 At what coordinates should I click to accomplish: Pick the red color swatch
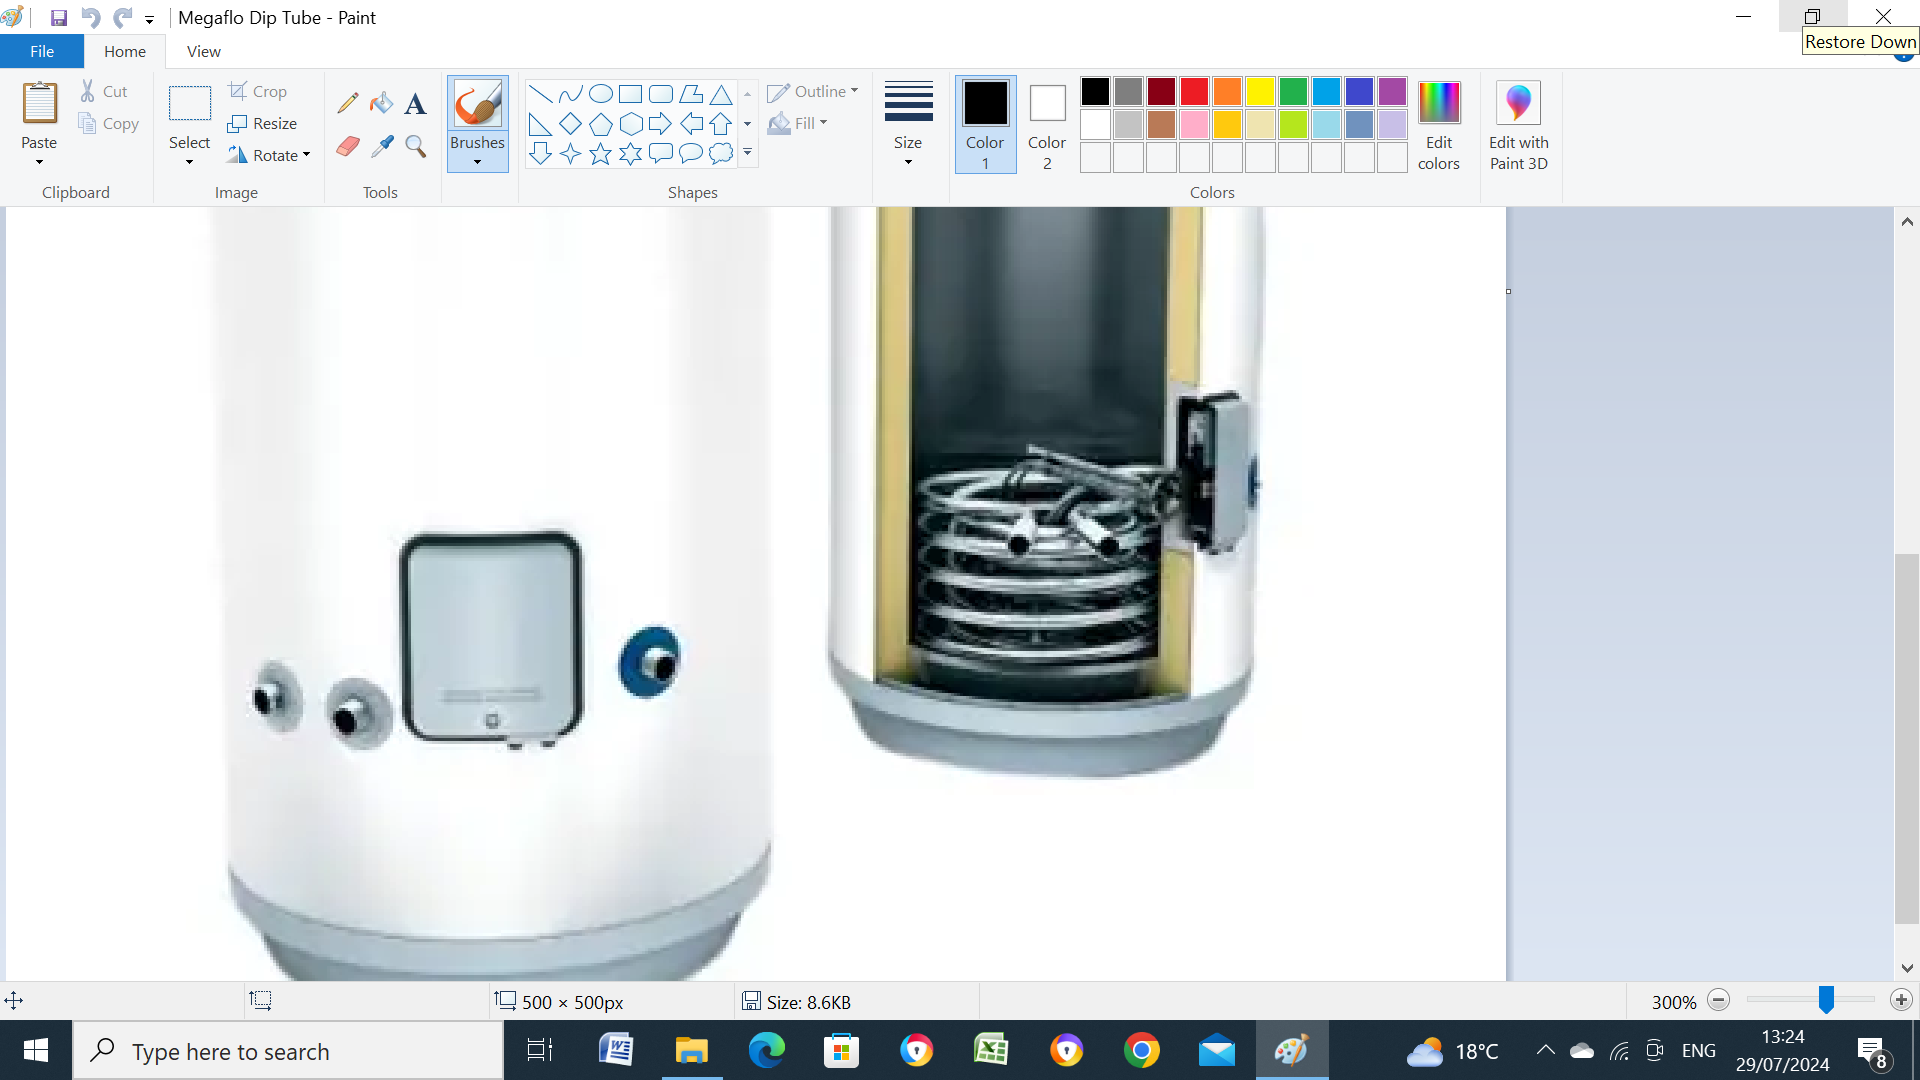point(1194,92)
